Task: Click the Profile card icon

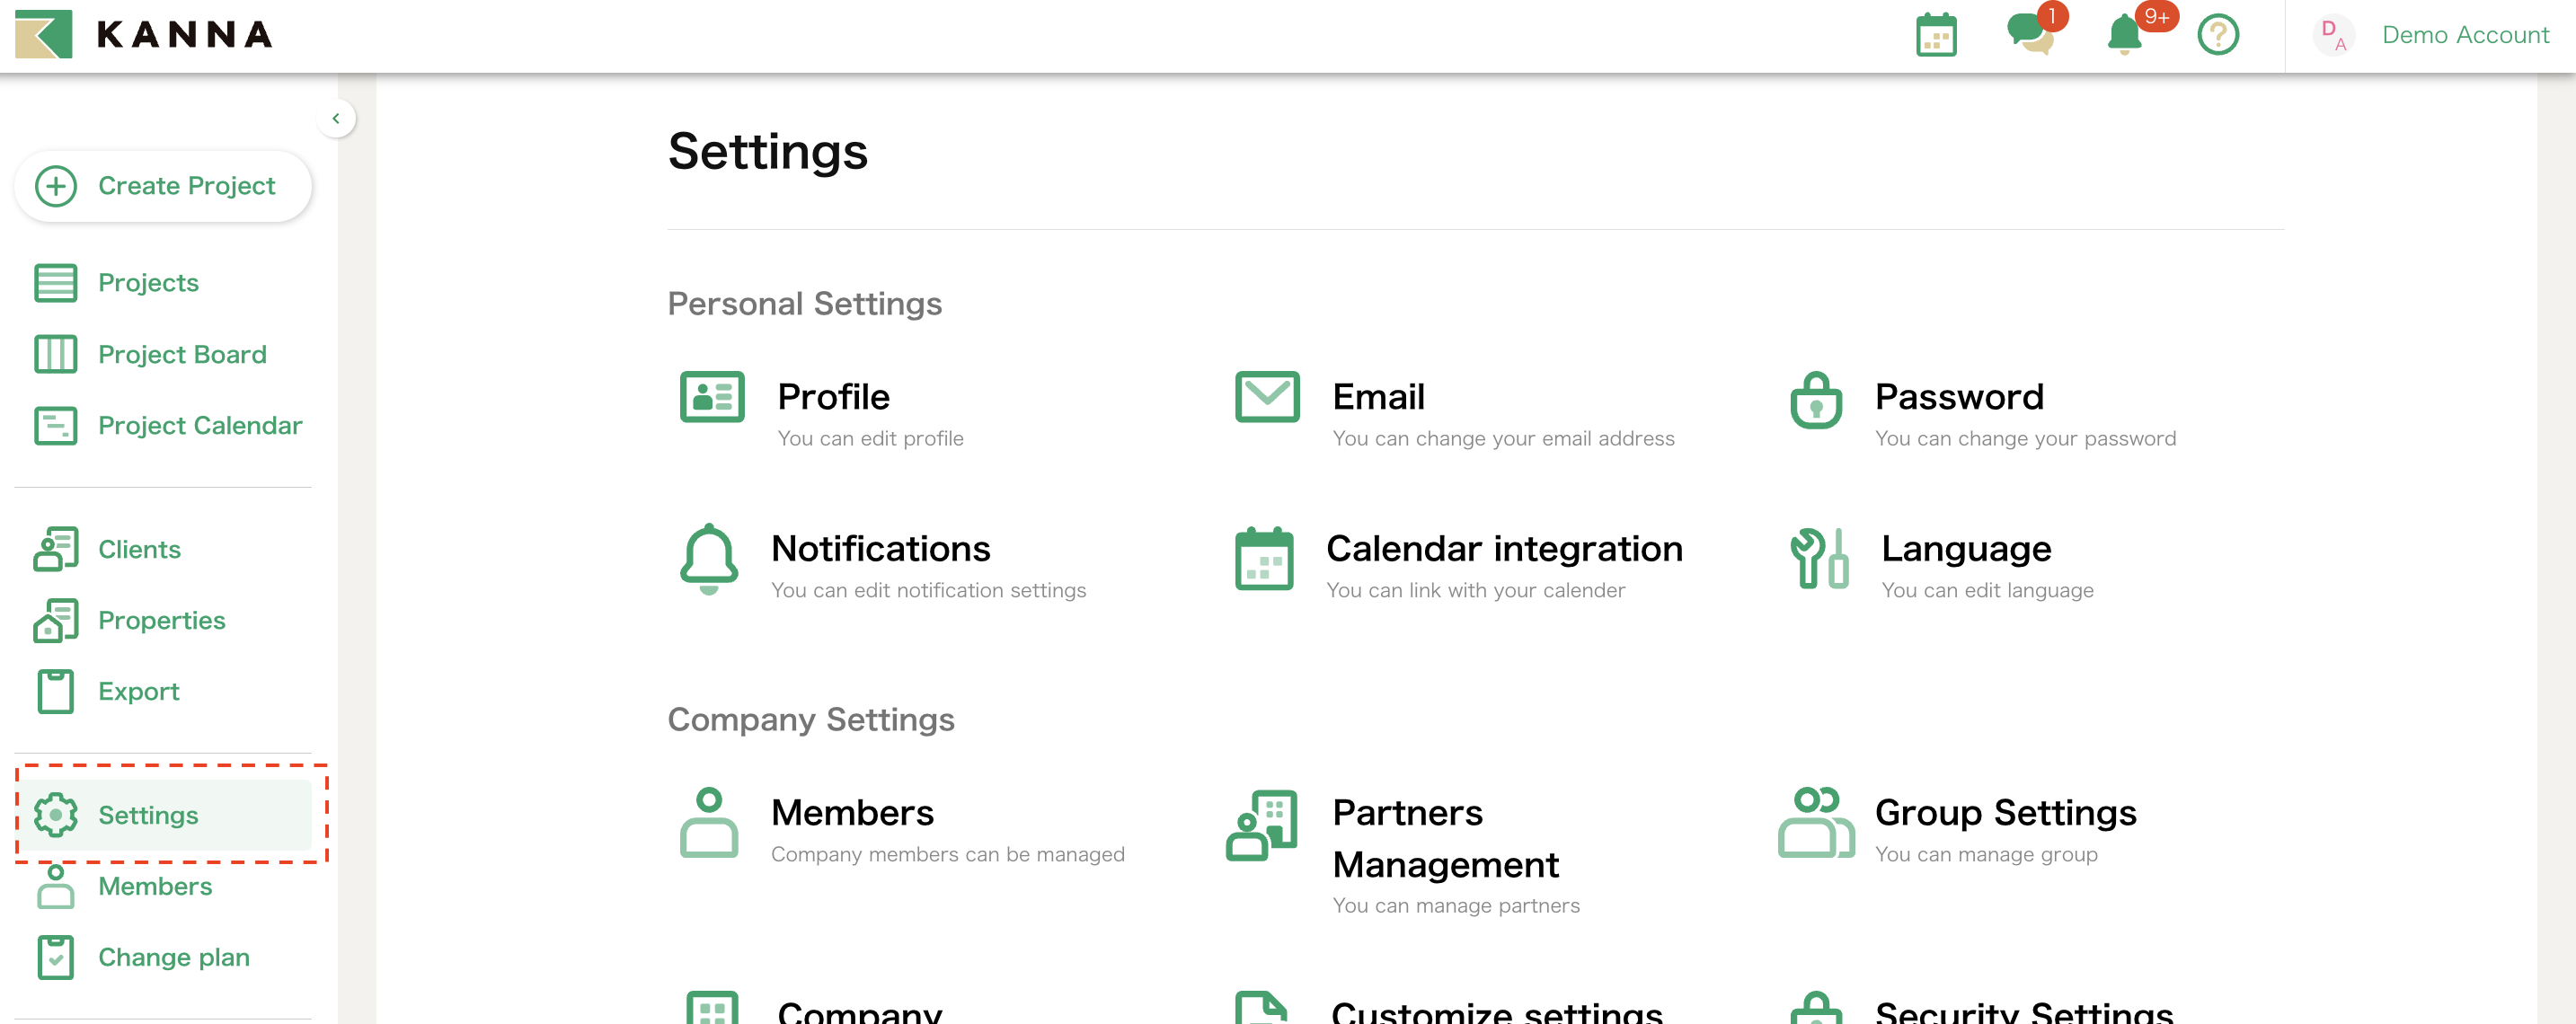Action: tap(712, 397)
